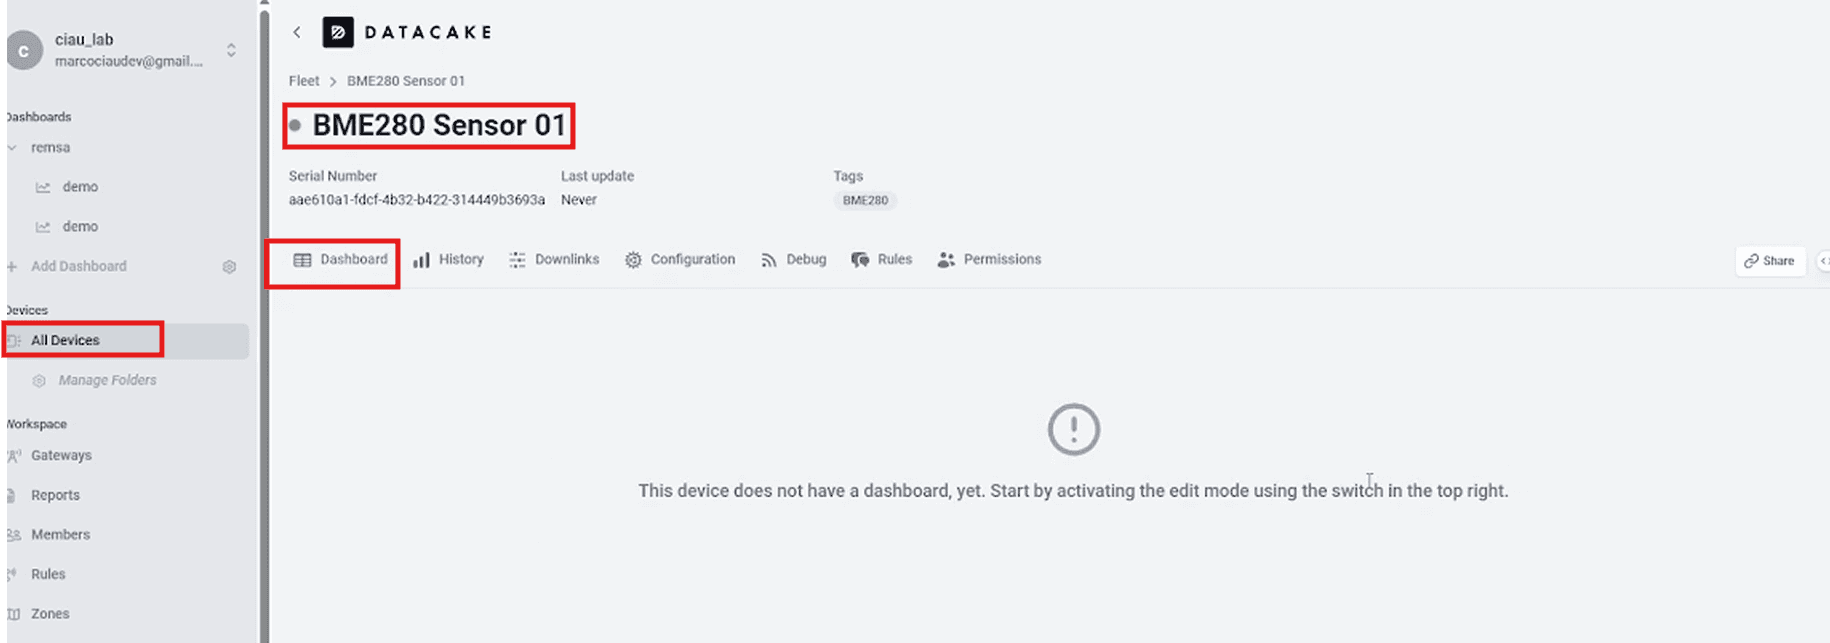Click the BME280 tag chip

(865, 200)
